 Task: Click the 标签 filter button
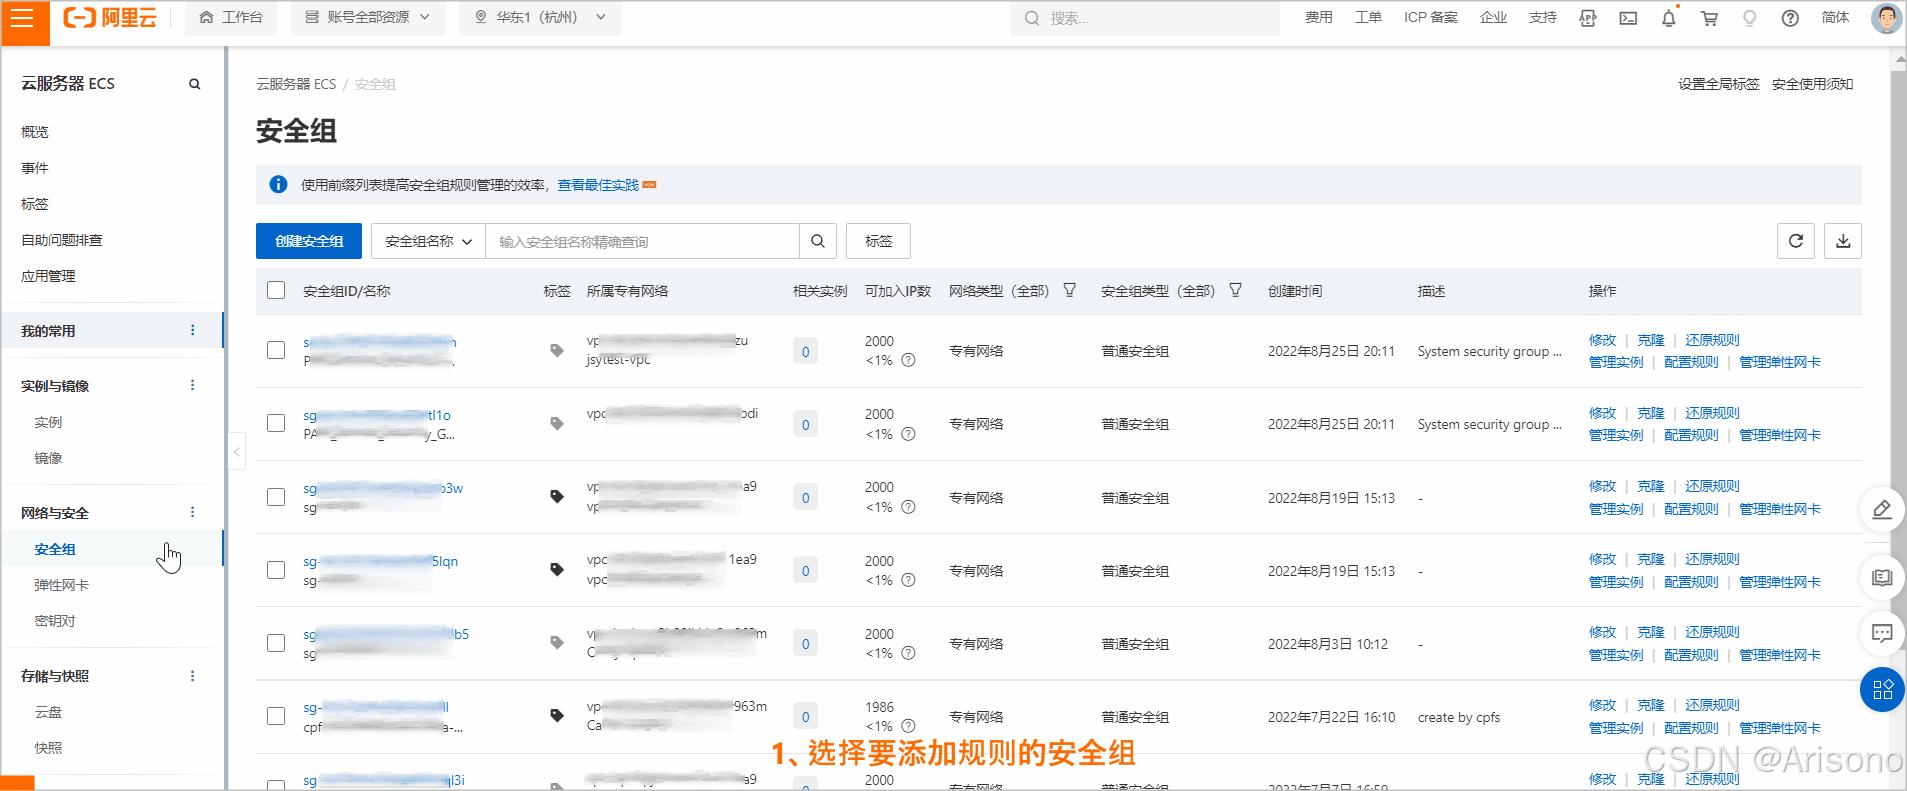pos(878,241)
